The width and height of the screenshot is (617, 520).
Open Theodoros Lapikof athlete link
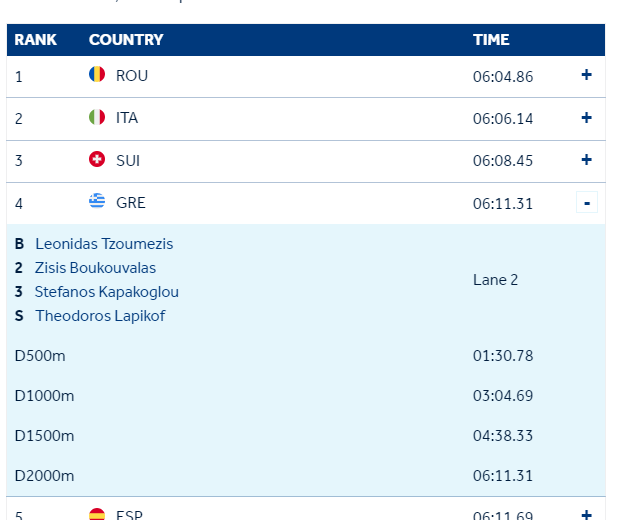point(100,316)
